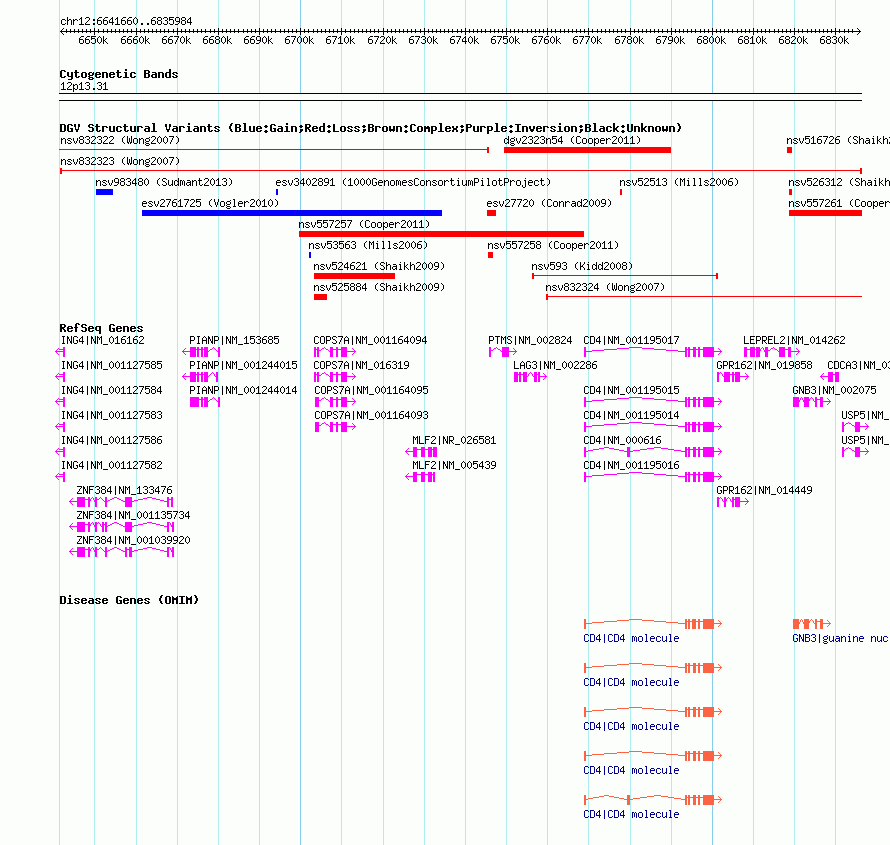Select the PIANP|NM_001244014 gene glyph

(x=205, y=402)
